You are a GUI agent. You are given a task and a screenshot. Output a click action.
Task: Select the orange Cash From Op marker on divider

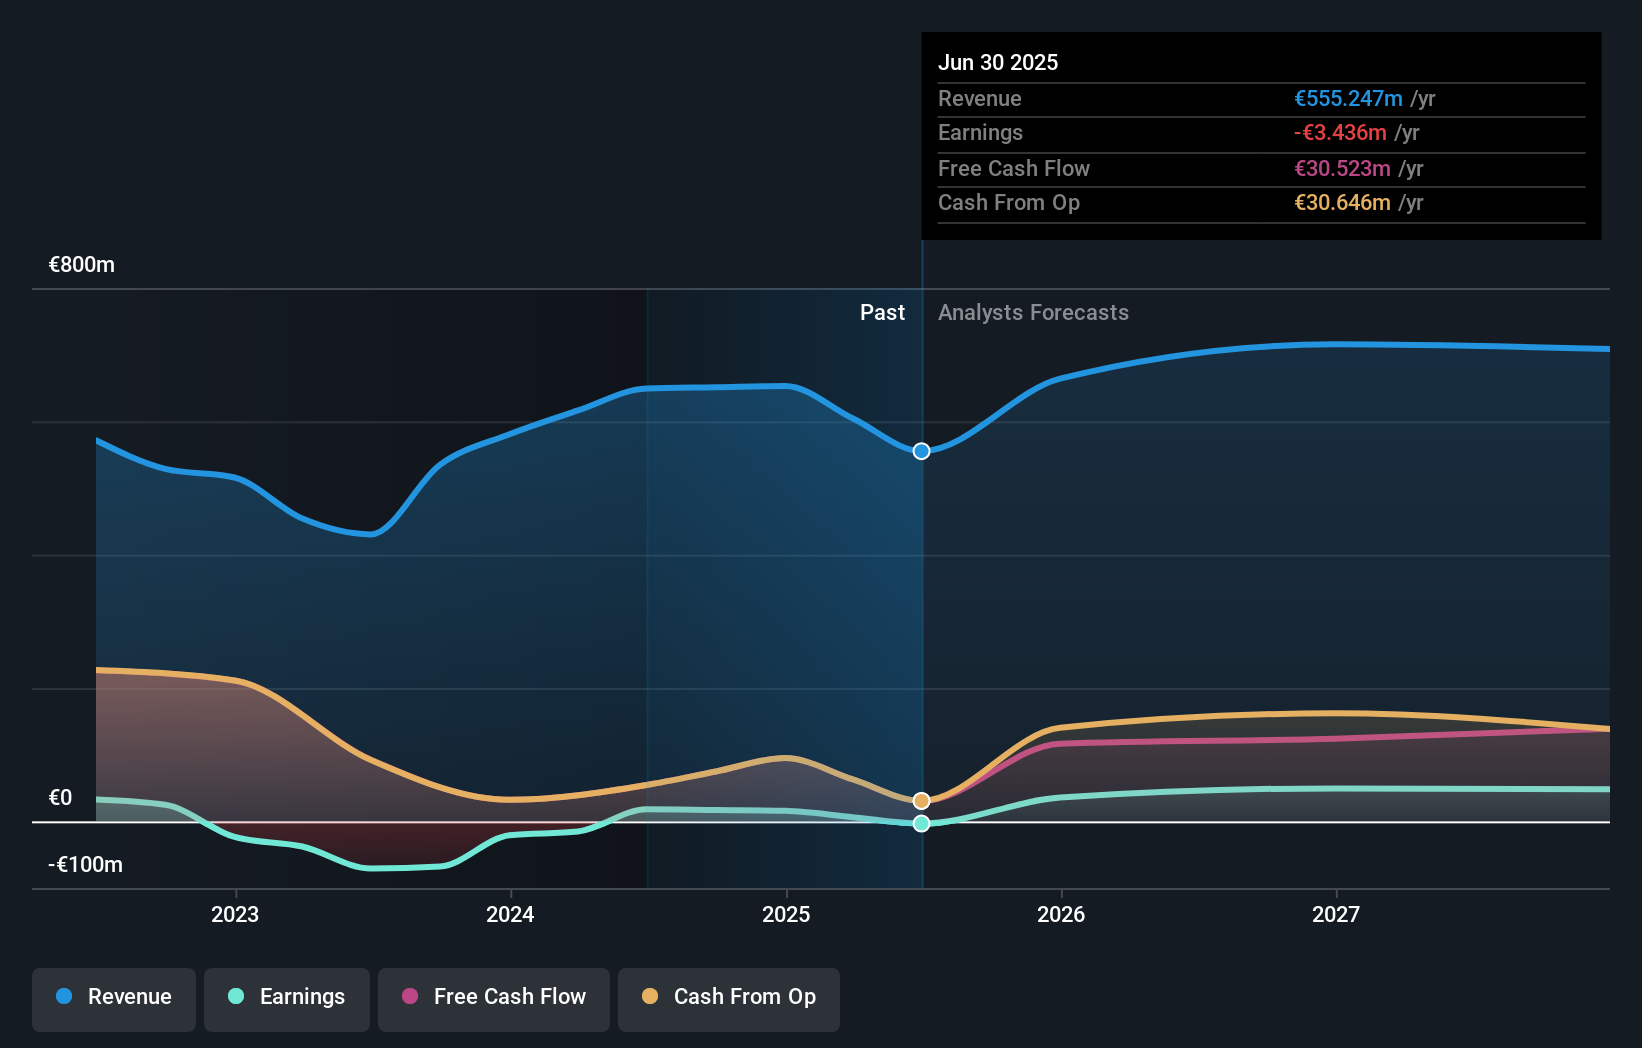pos(920,800)
